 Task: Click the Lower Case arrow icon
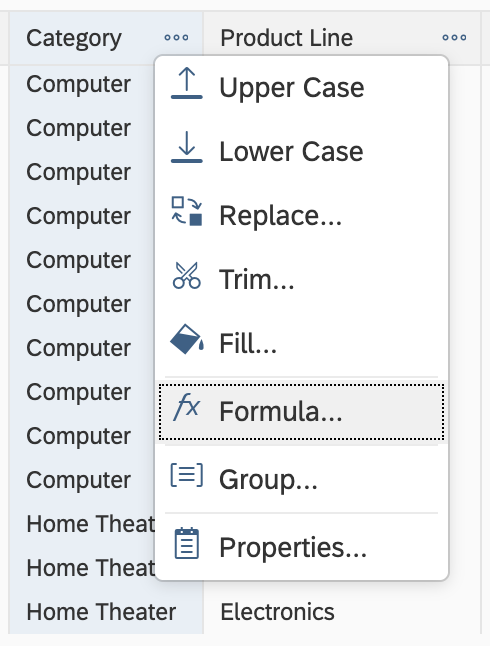[x=187, y=147]
